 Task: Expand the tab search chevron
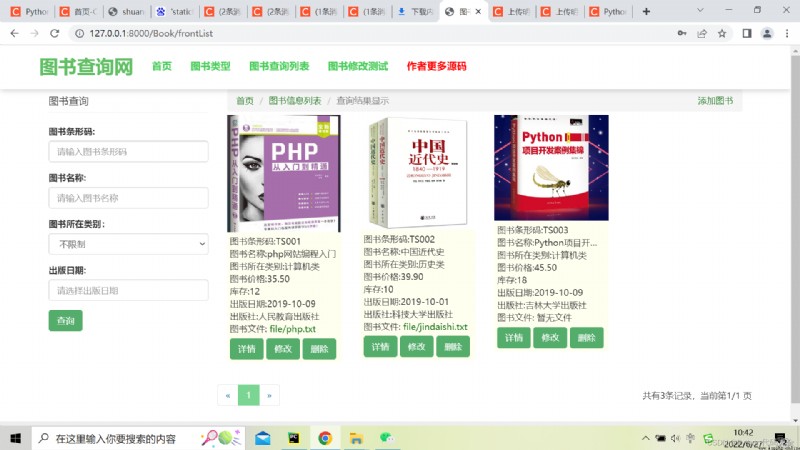700,10
